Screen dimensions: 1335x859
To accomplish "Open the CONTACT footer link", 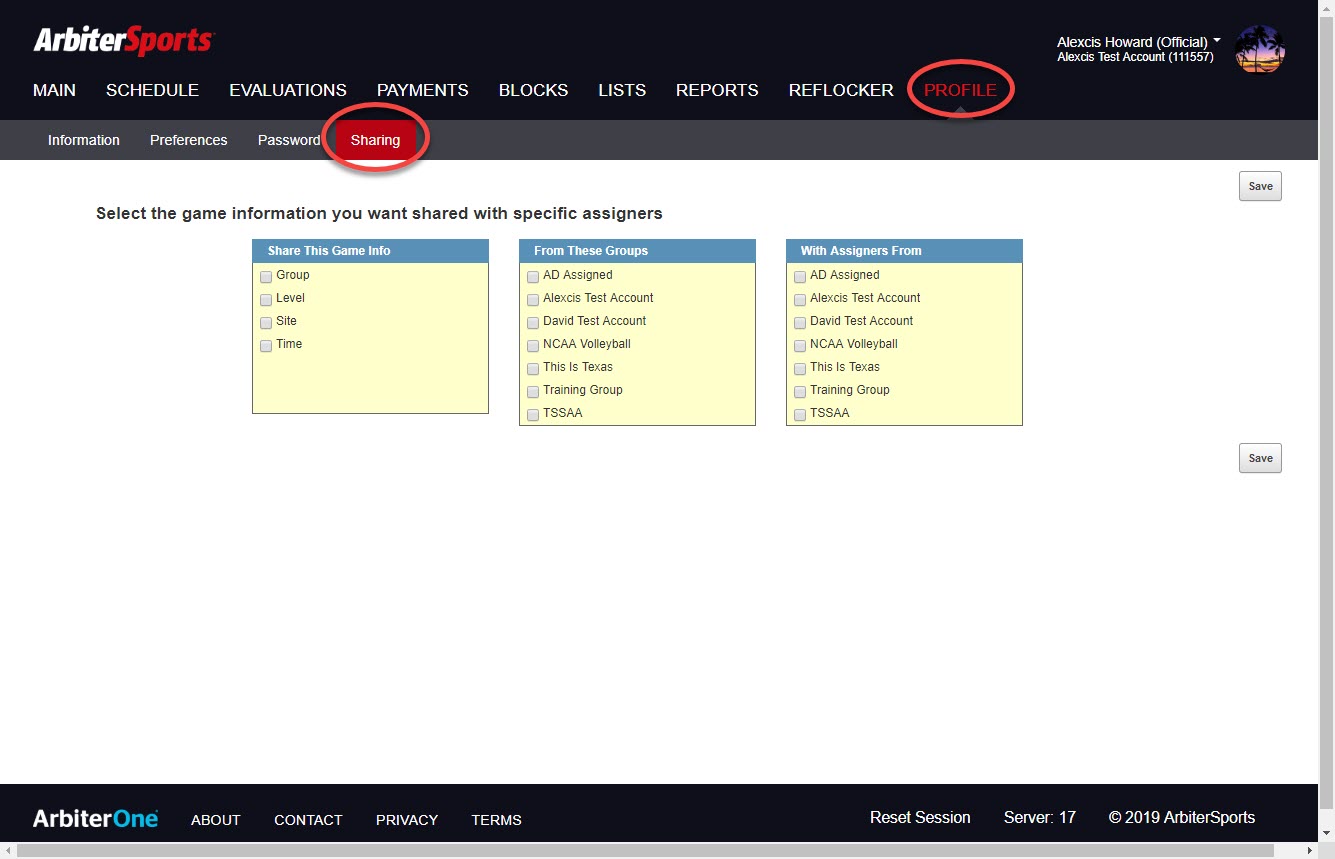I will pyautogui.click(x=308, y=820).
